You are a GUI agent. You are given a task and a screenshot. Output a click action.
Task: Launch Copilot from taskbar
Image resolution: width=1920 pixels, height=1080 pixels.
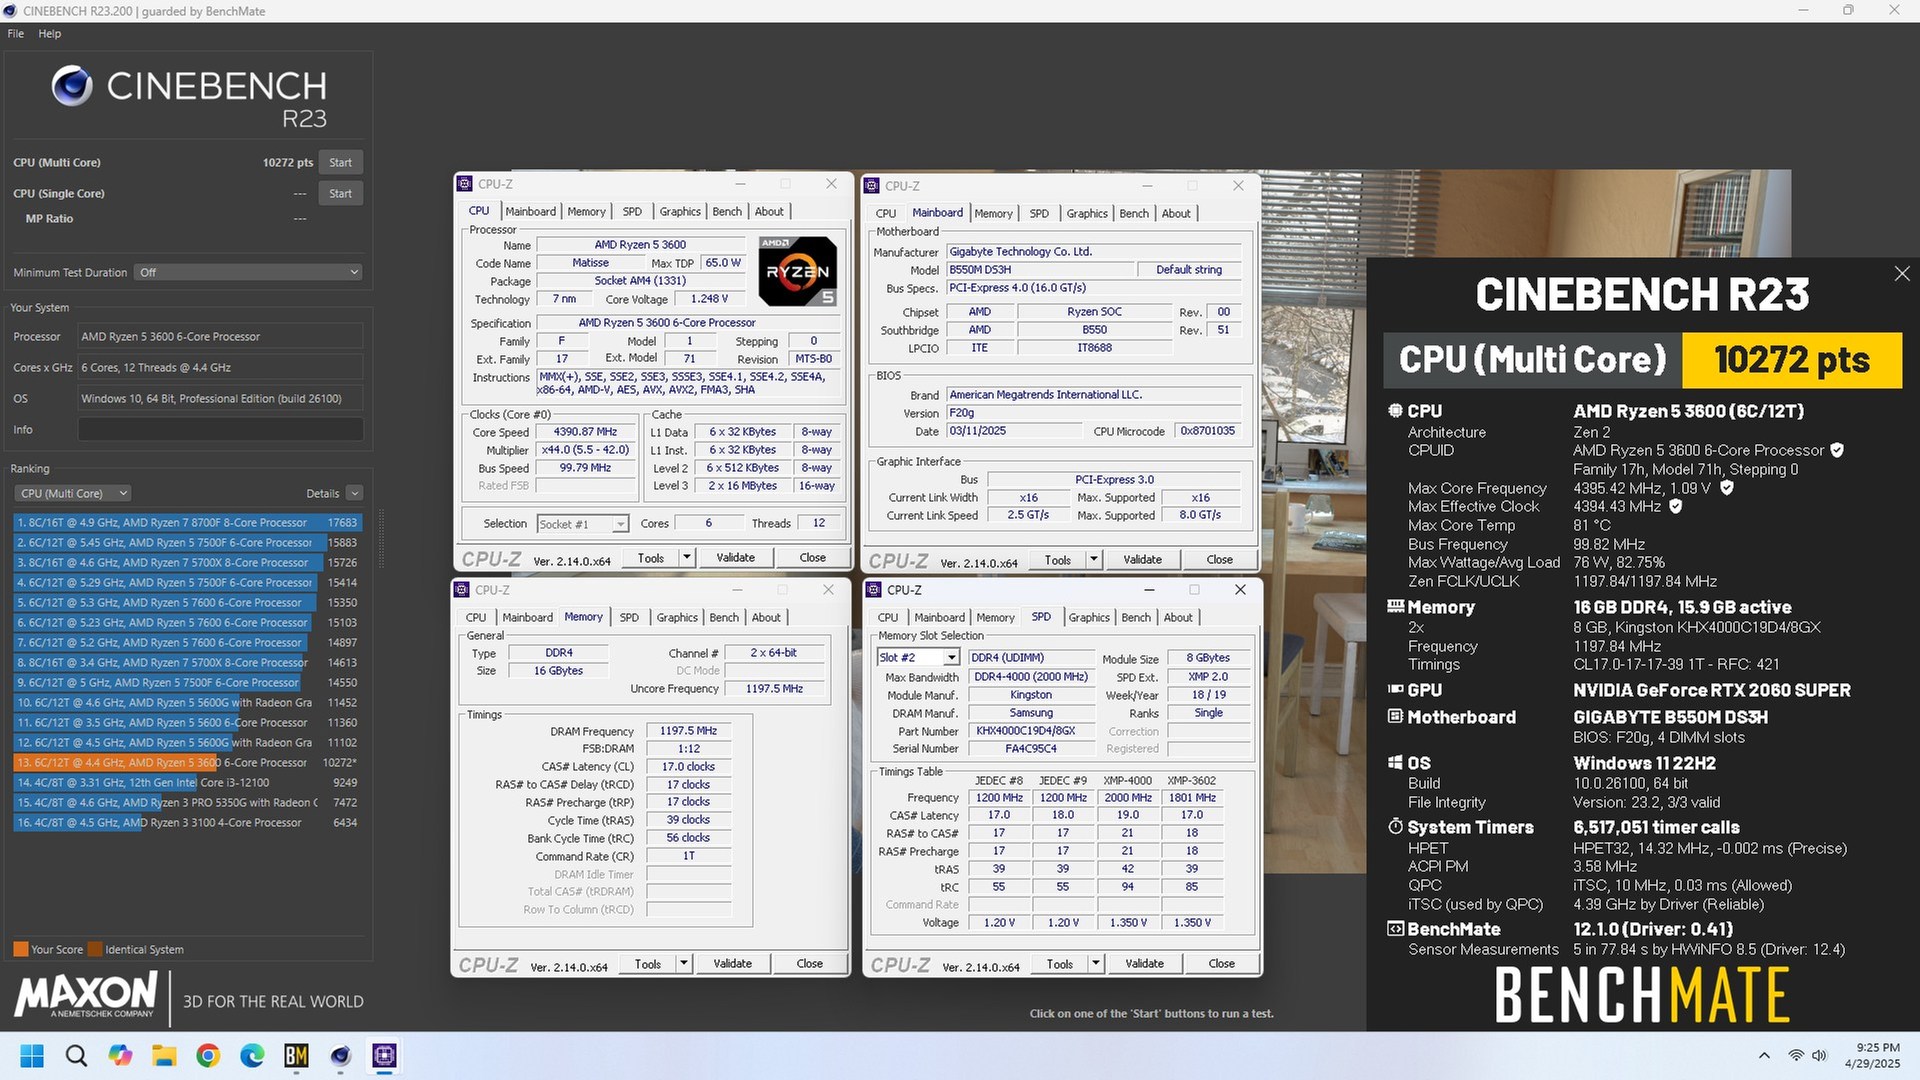(x=120, y=1056)
